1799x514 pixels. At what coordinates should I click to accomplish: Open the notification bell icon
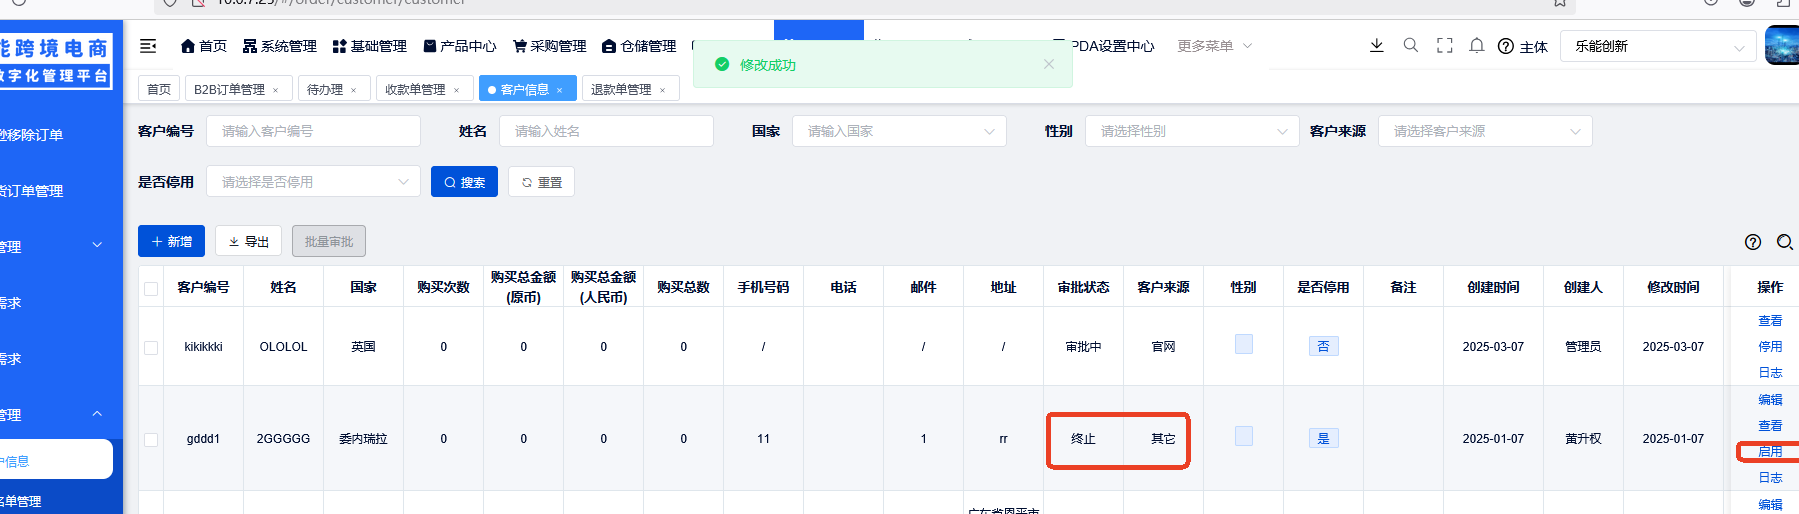1476,45
